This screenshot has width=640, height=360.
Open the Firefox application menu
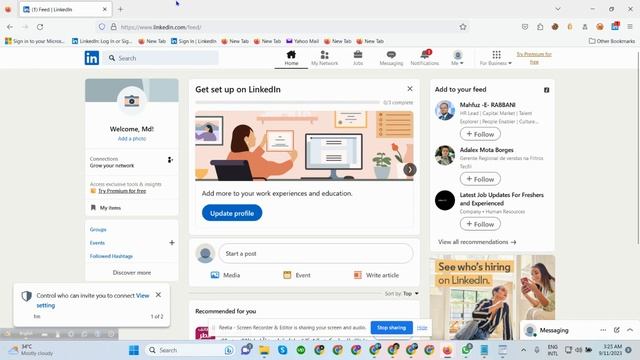point(630,27)
